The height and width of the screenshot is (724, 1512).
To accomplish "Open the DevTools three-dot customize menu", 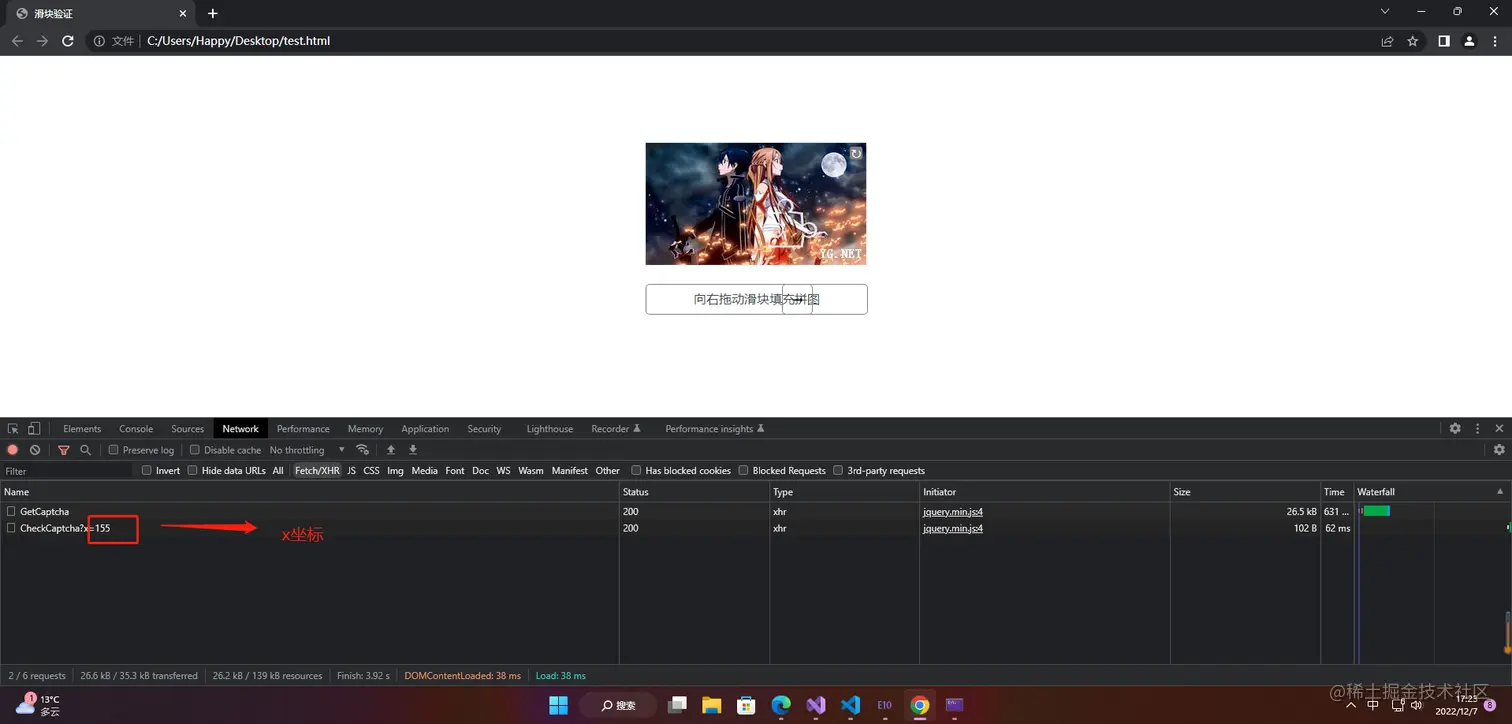I will (x=1478, y=428).
